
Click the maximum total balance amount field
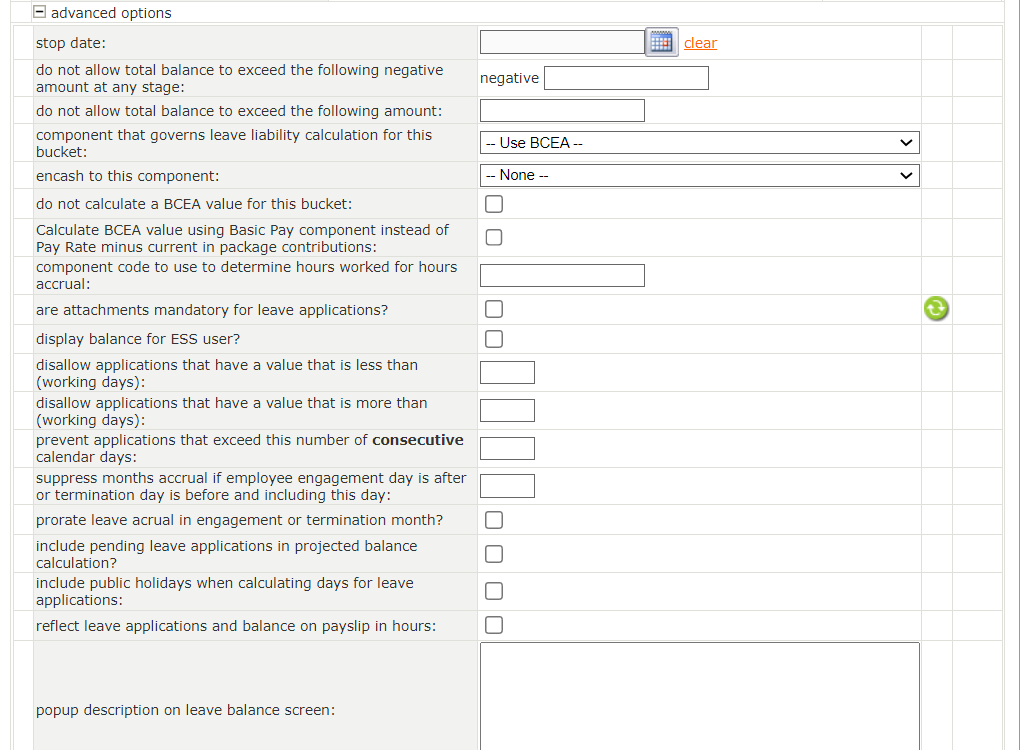[x=562, y=111]
